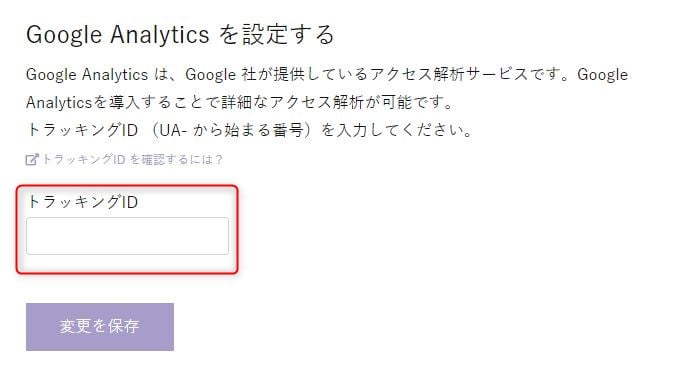The width and height of the screenshot is (685, 368).
Task: Click the words Google Analytics in the heading
Action: tap(118, 35)
